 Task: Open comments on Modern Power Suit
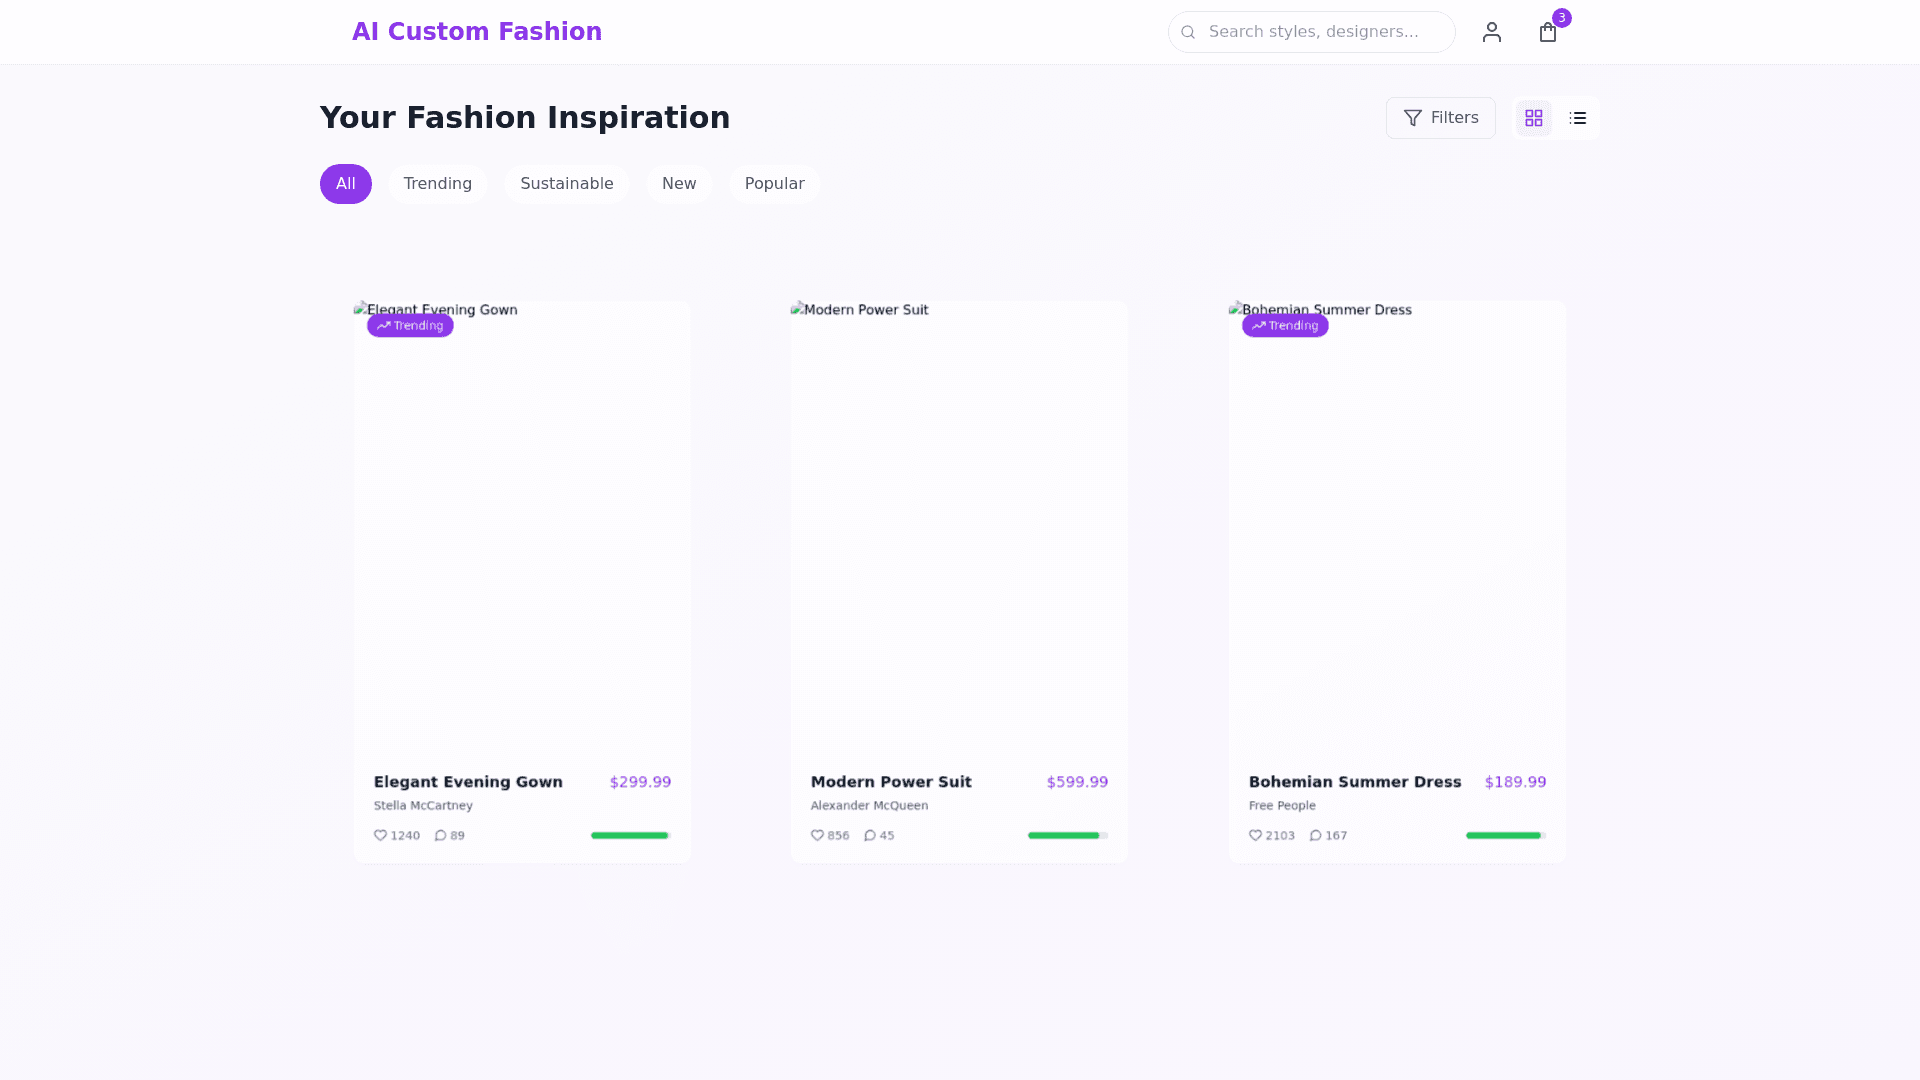(x=870, y=835)
